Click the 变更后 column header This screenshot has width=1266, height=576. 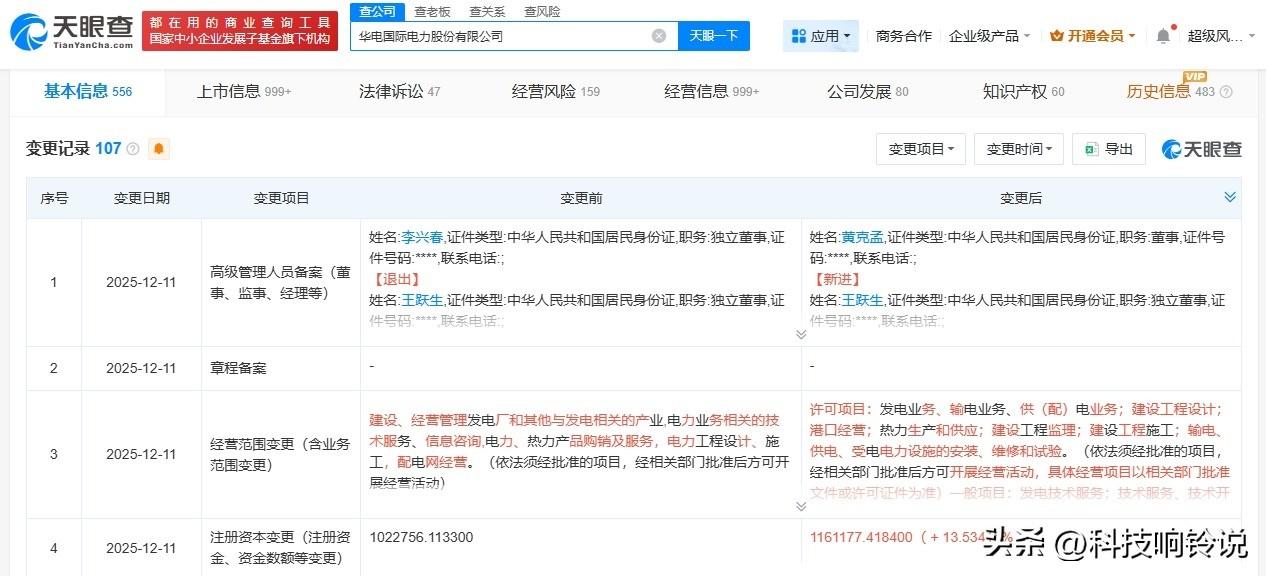[1021, 198]
